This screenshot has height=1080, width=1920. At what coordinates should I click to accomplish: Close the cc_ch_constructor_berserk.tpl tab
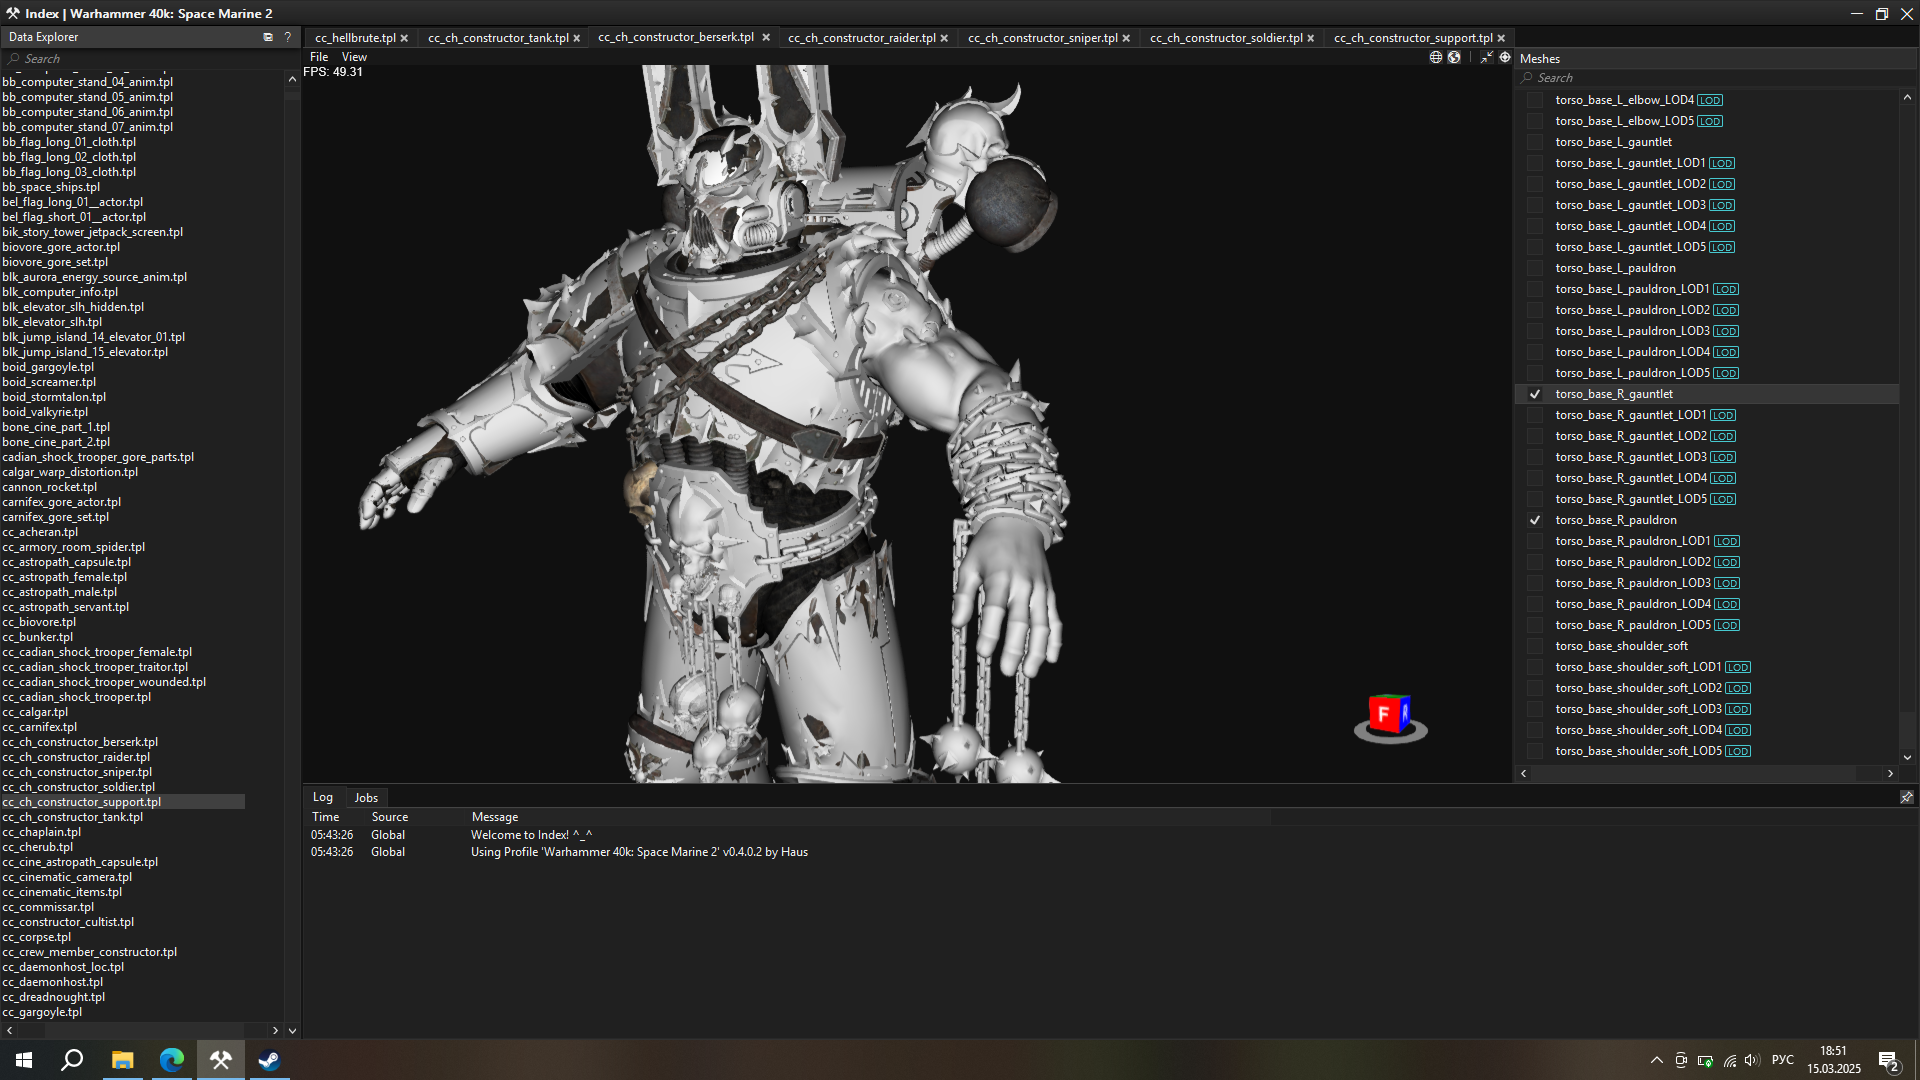766,37
